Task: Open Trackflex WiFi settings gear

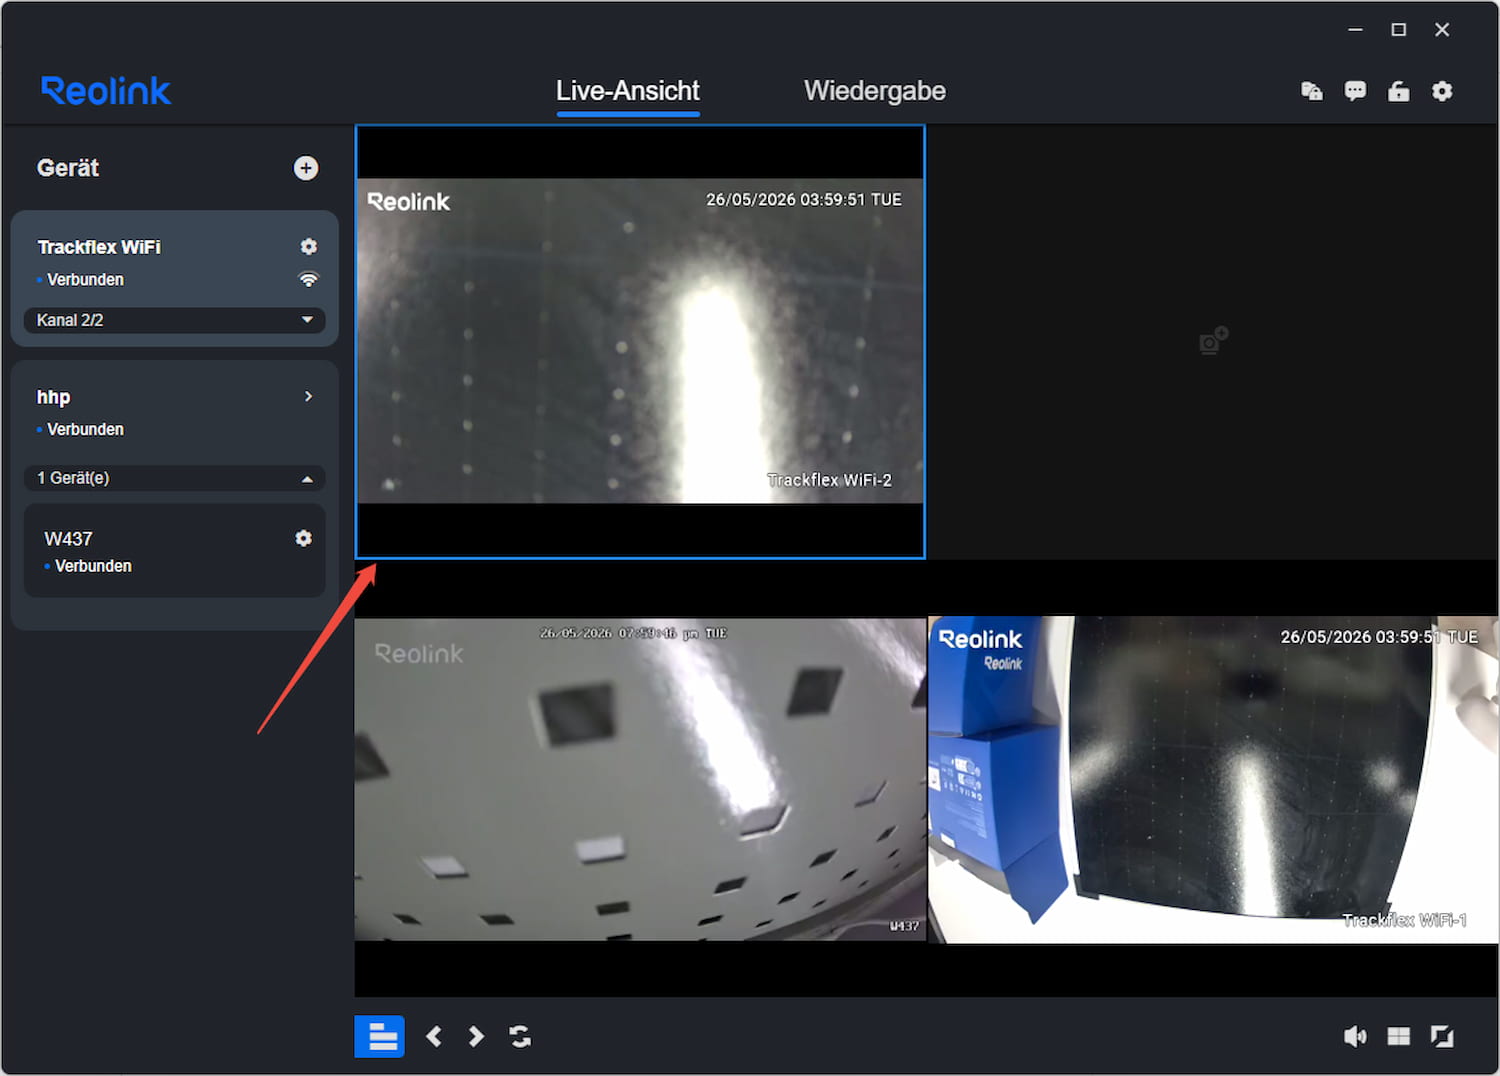Action: (309, 246)
